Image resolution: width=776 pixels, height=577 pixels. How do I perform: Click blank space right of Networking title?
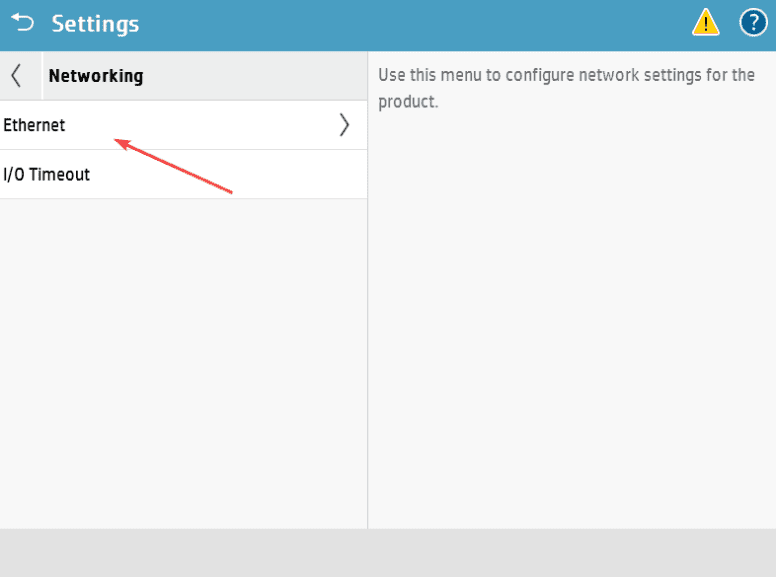pos(260,76)
